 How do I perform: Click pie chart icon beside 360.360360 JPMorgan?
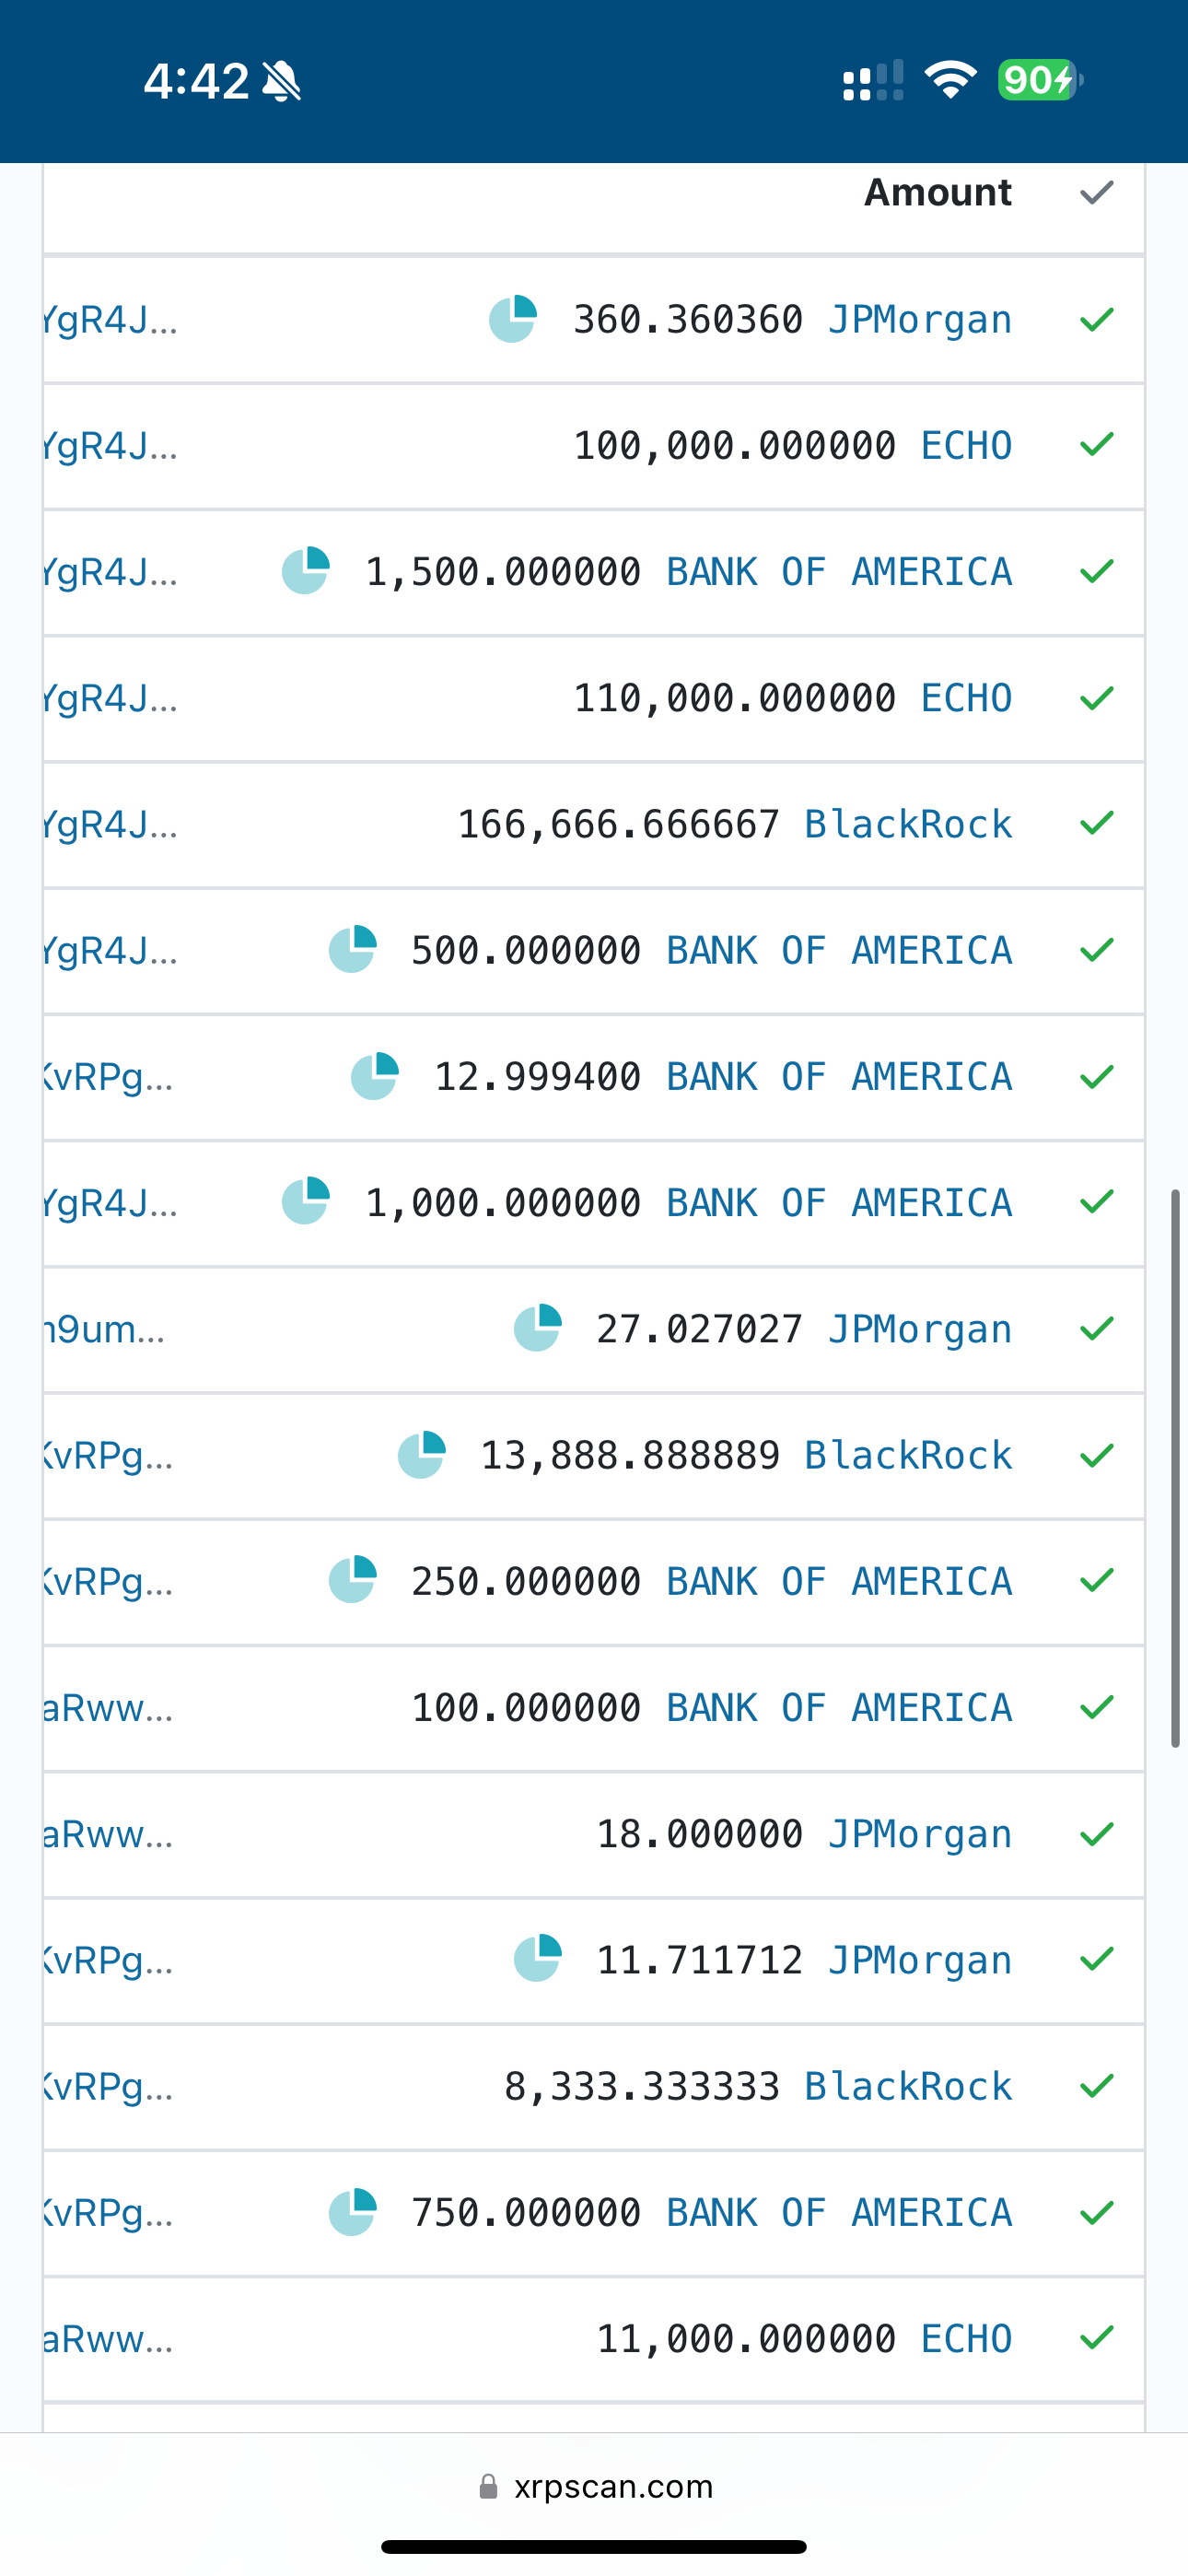(512, 319)
